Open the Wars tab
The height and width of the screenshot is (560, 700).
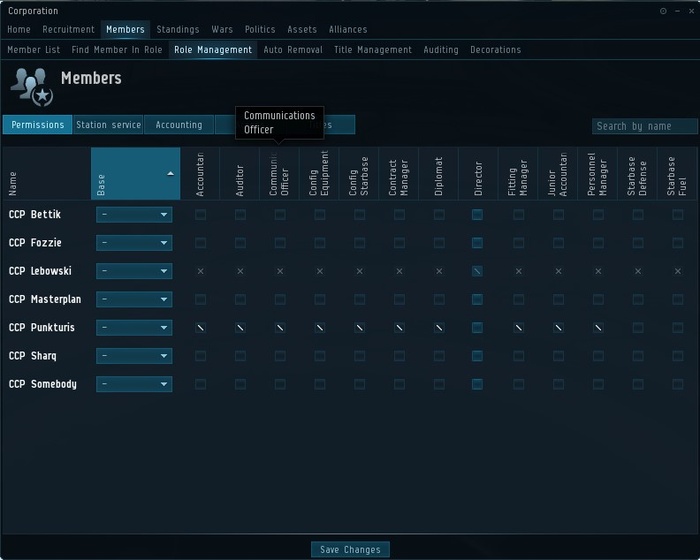tap(222, 29)
